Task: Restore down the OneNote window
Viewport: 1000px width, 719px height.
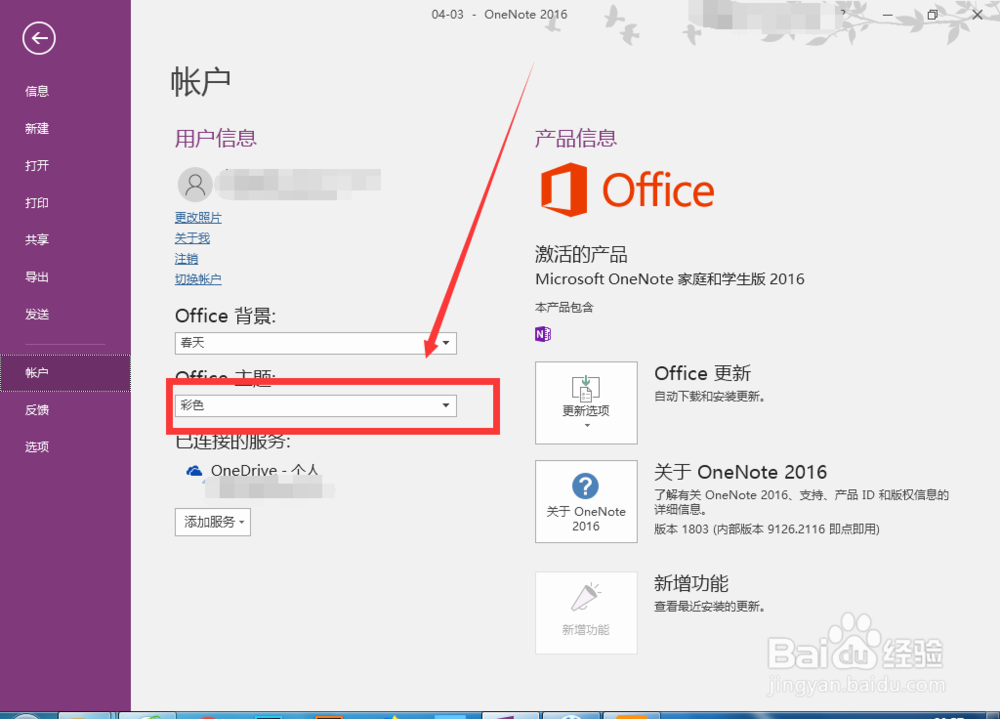Action: coord(932,14)
